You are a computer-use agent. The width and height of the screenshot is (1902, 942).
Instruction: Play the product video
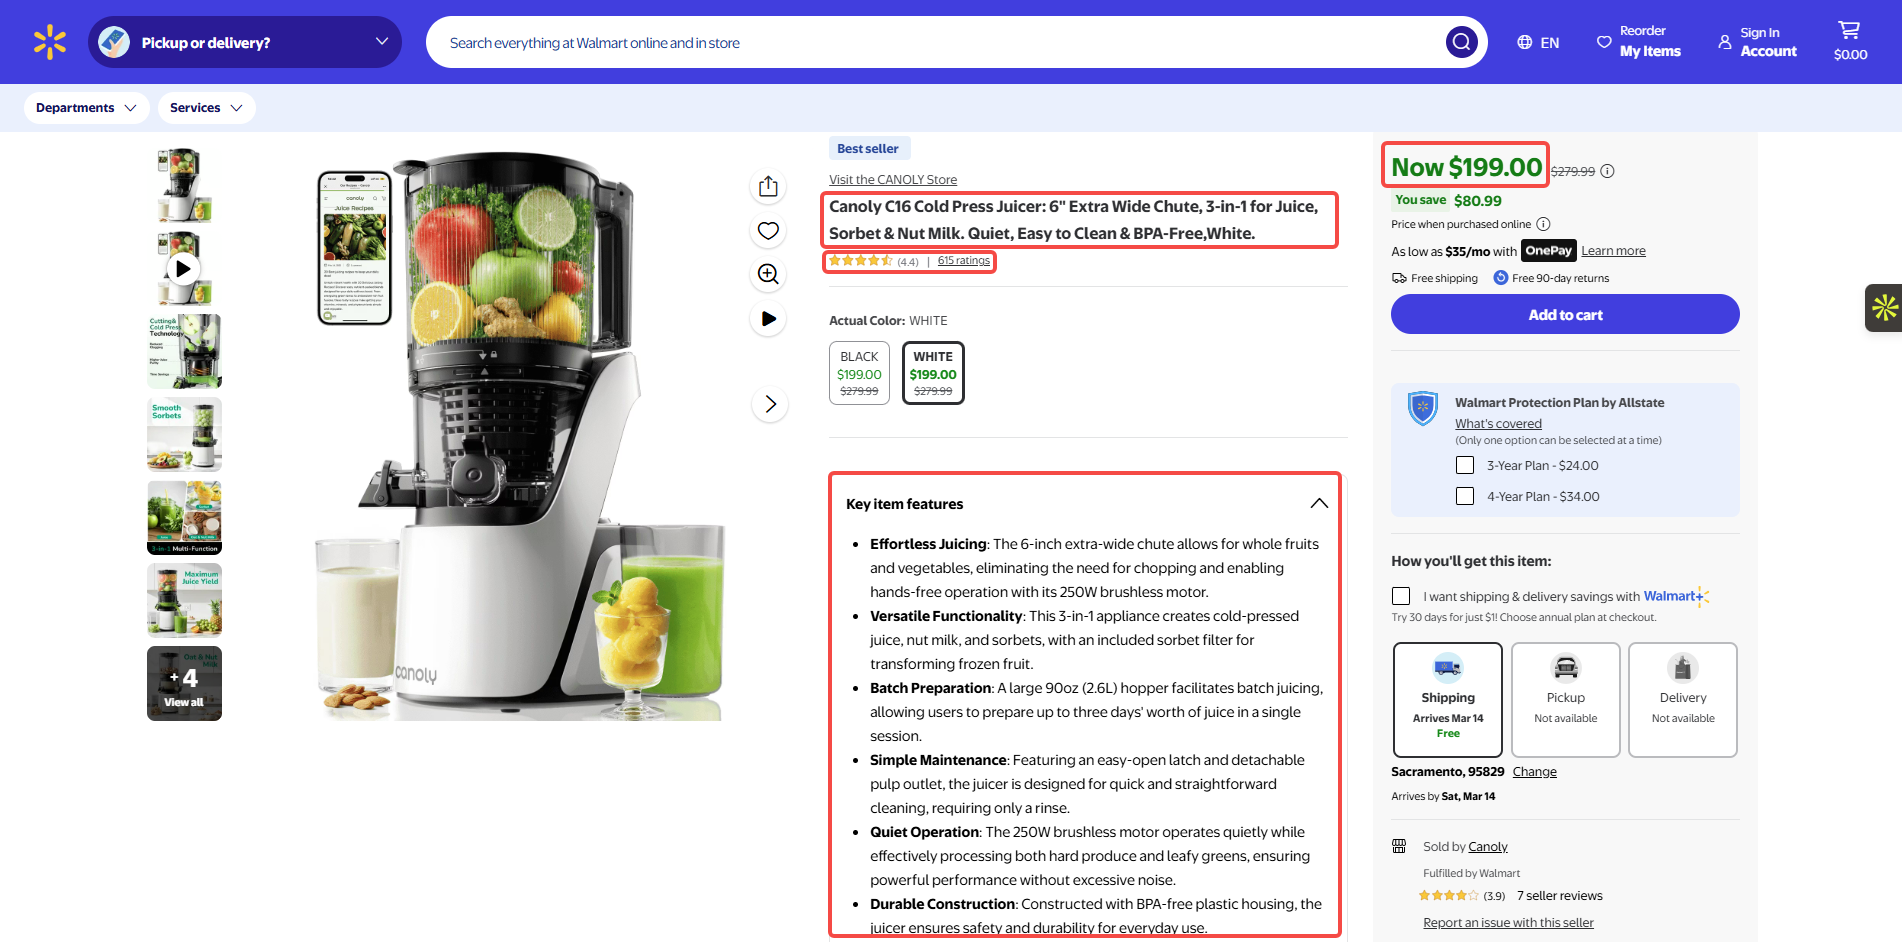coord(768,318)
